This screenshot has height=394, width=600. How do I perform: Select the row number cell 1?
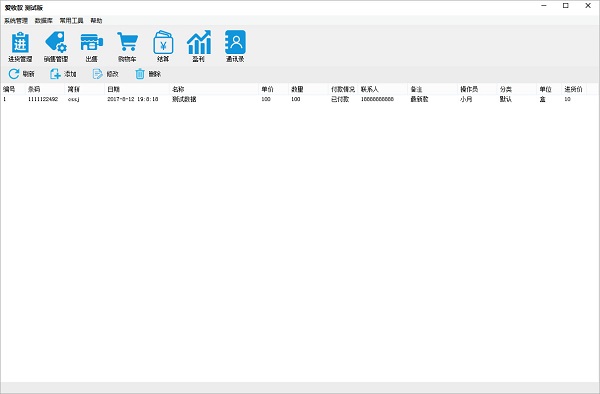5,99
